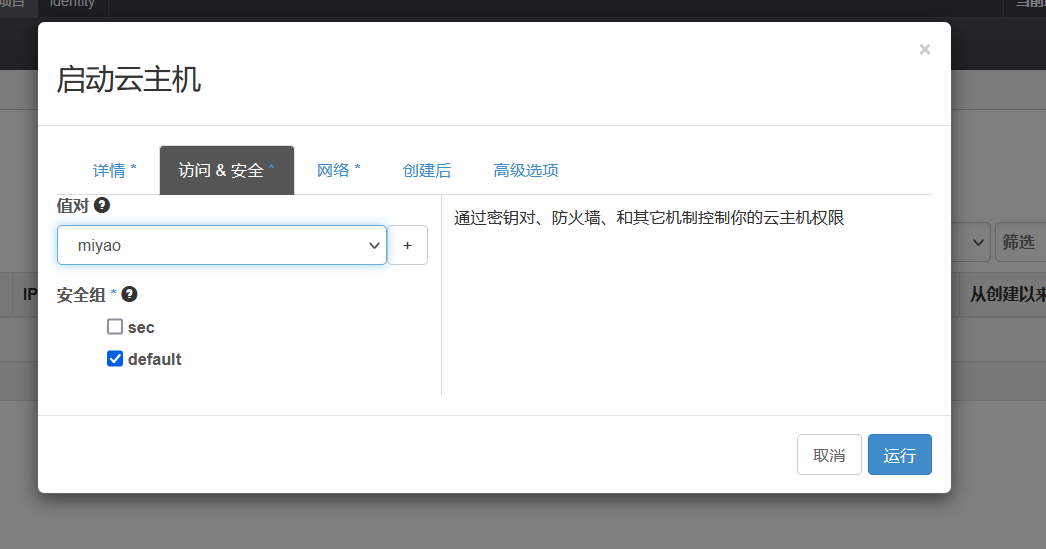Click the plus button to add key pair
The width and height of the screenshot is (1046, 549).
408,245
